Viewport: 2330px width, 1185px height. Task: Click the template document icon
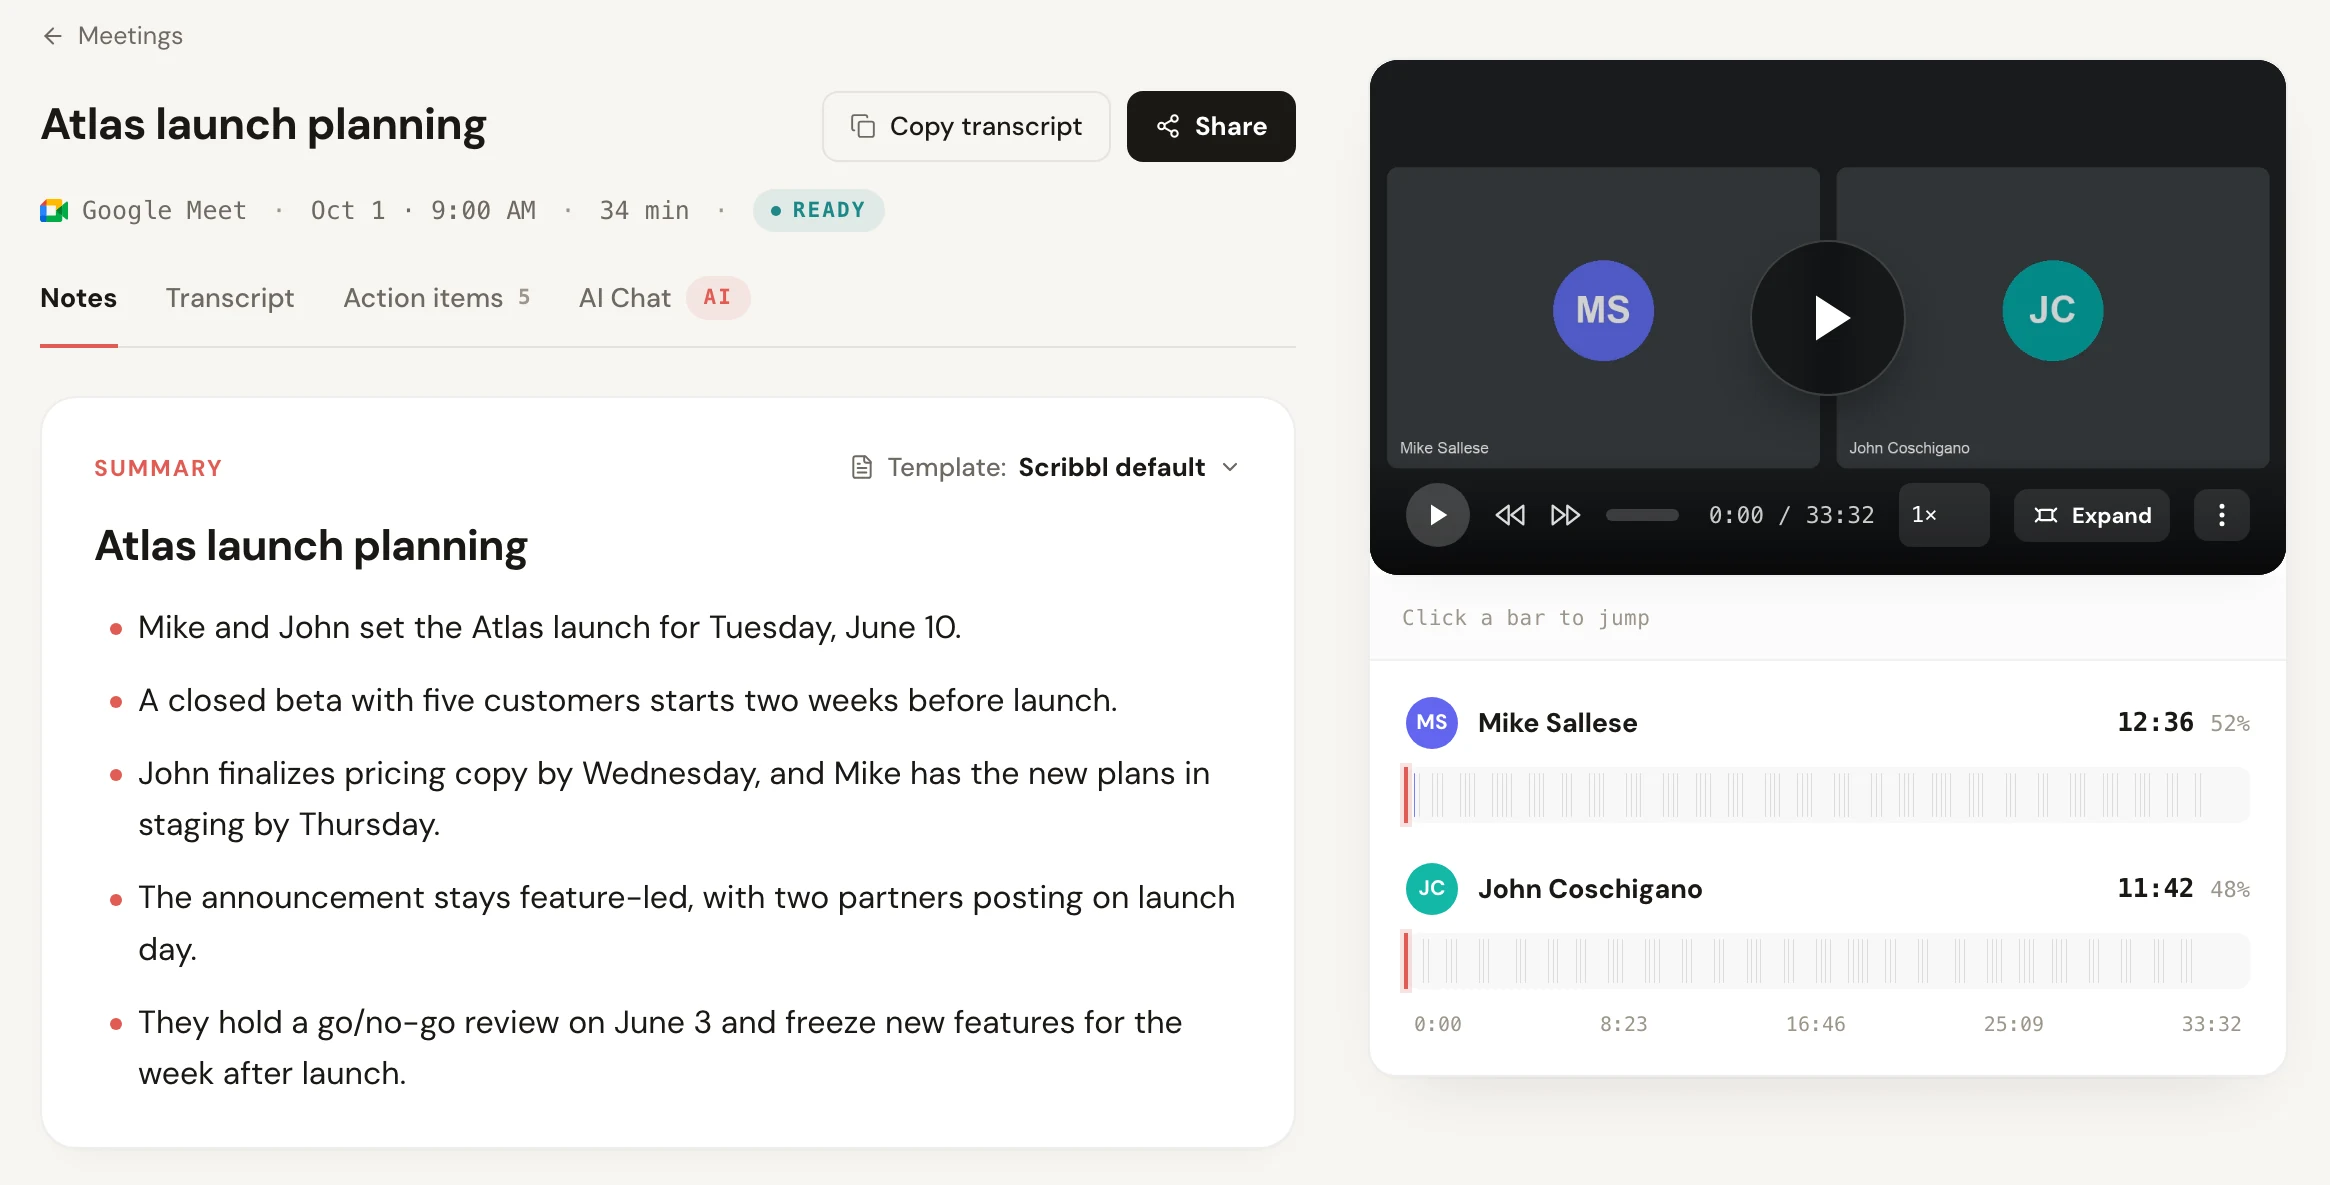pyautogui.click(x=862, y=467)
